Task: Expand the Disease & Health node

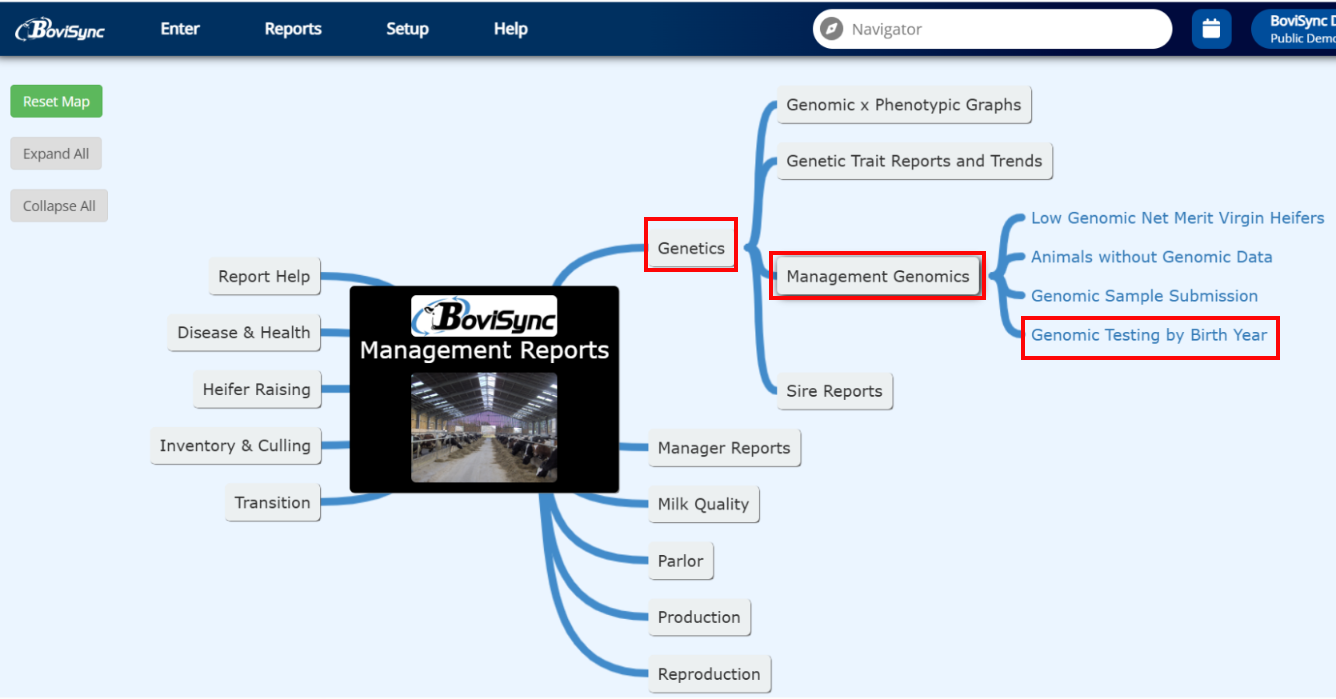Action: [244, 333]
